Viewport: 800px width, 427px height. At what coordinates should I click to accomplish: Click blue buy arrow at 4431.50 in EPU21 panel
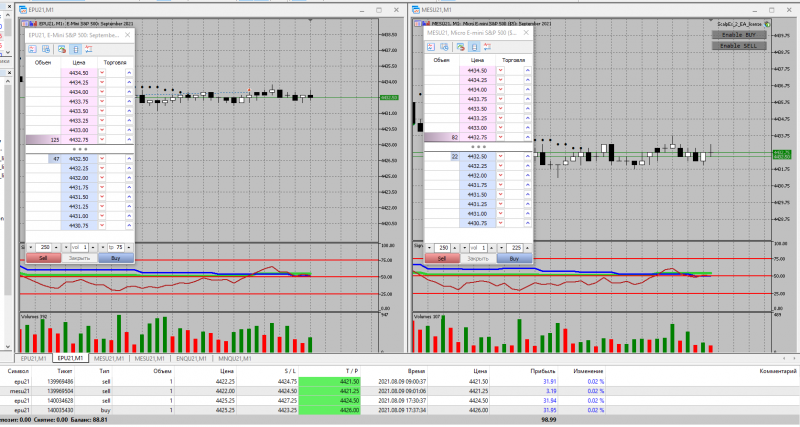pyautogui.click(x=129, y=197)
